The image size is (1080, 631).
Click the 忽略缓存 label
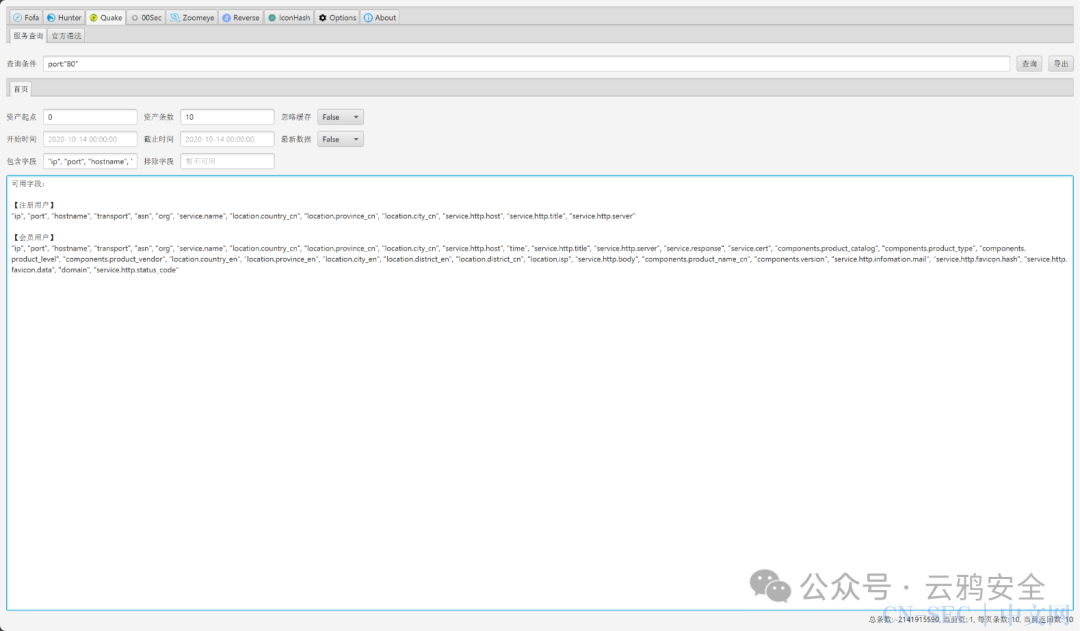(296, 117)
